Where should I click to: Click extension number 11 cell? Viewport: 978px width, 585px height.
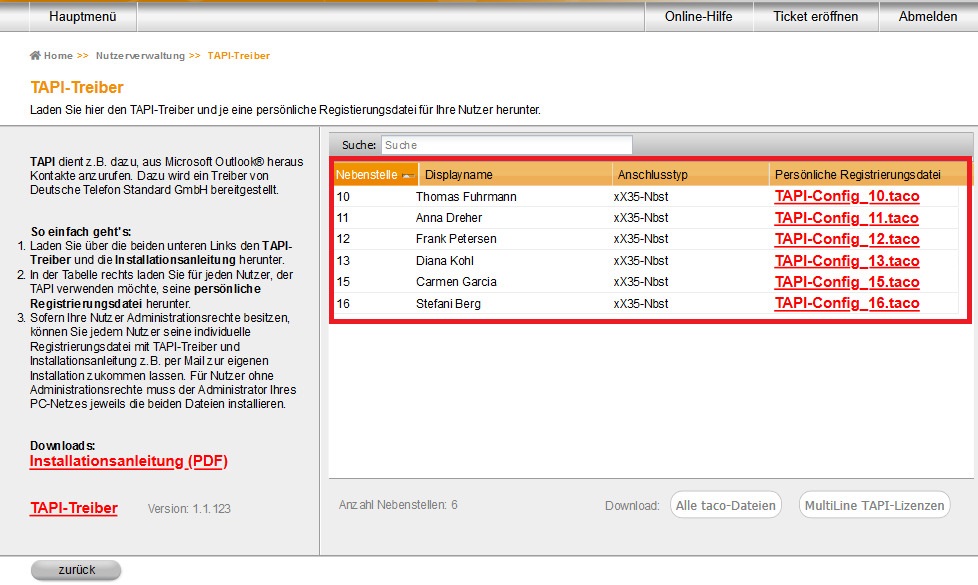click(x=342, y=218)
